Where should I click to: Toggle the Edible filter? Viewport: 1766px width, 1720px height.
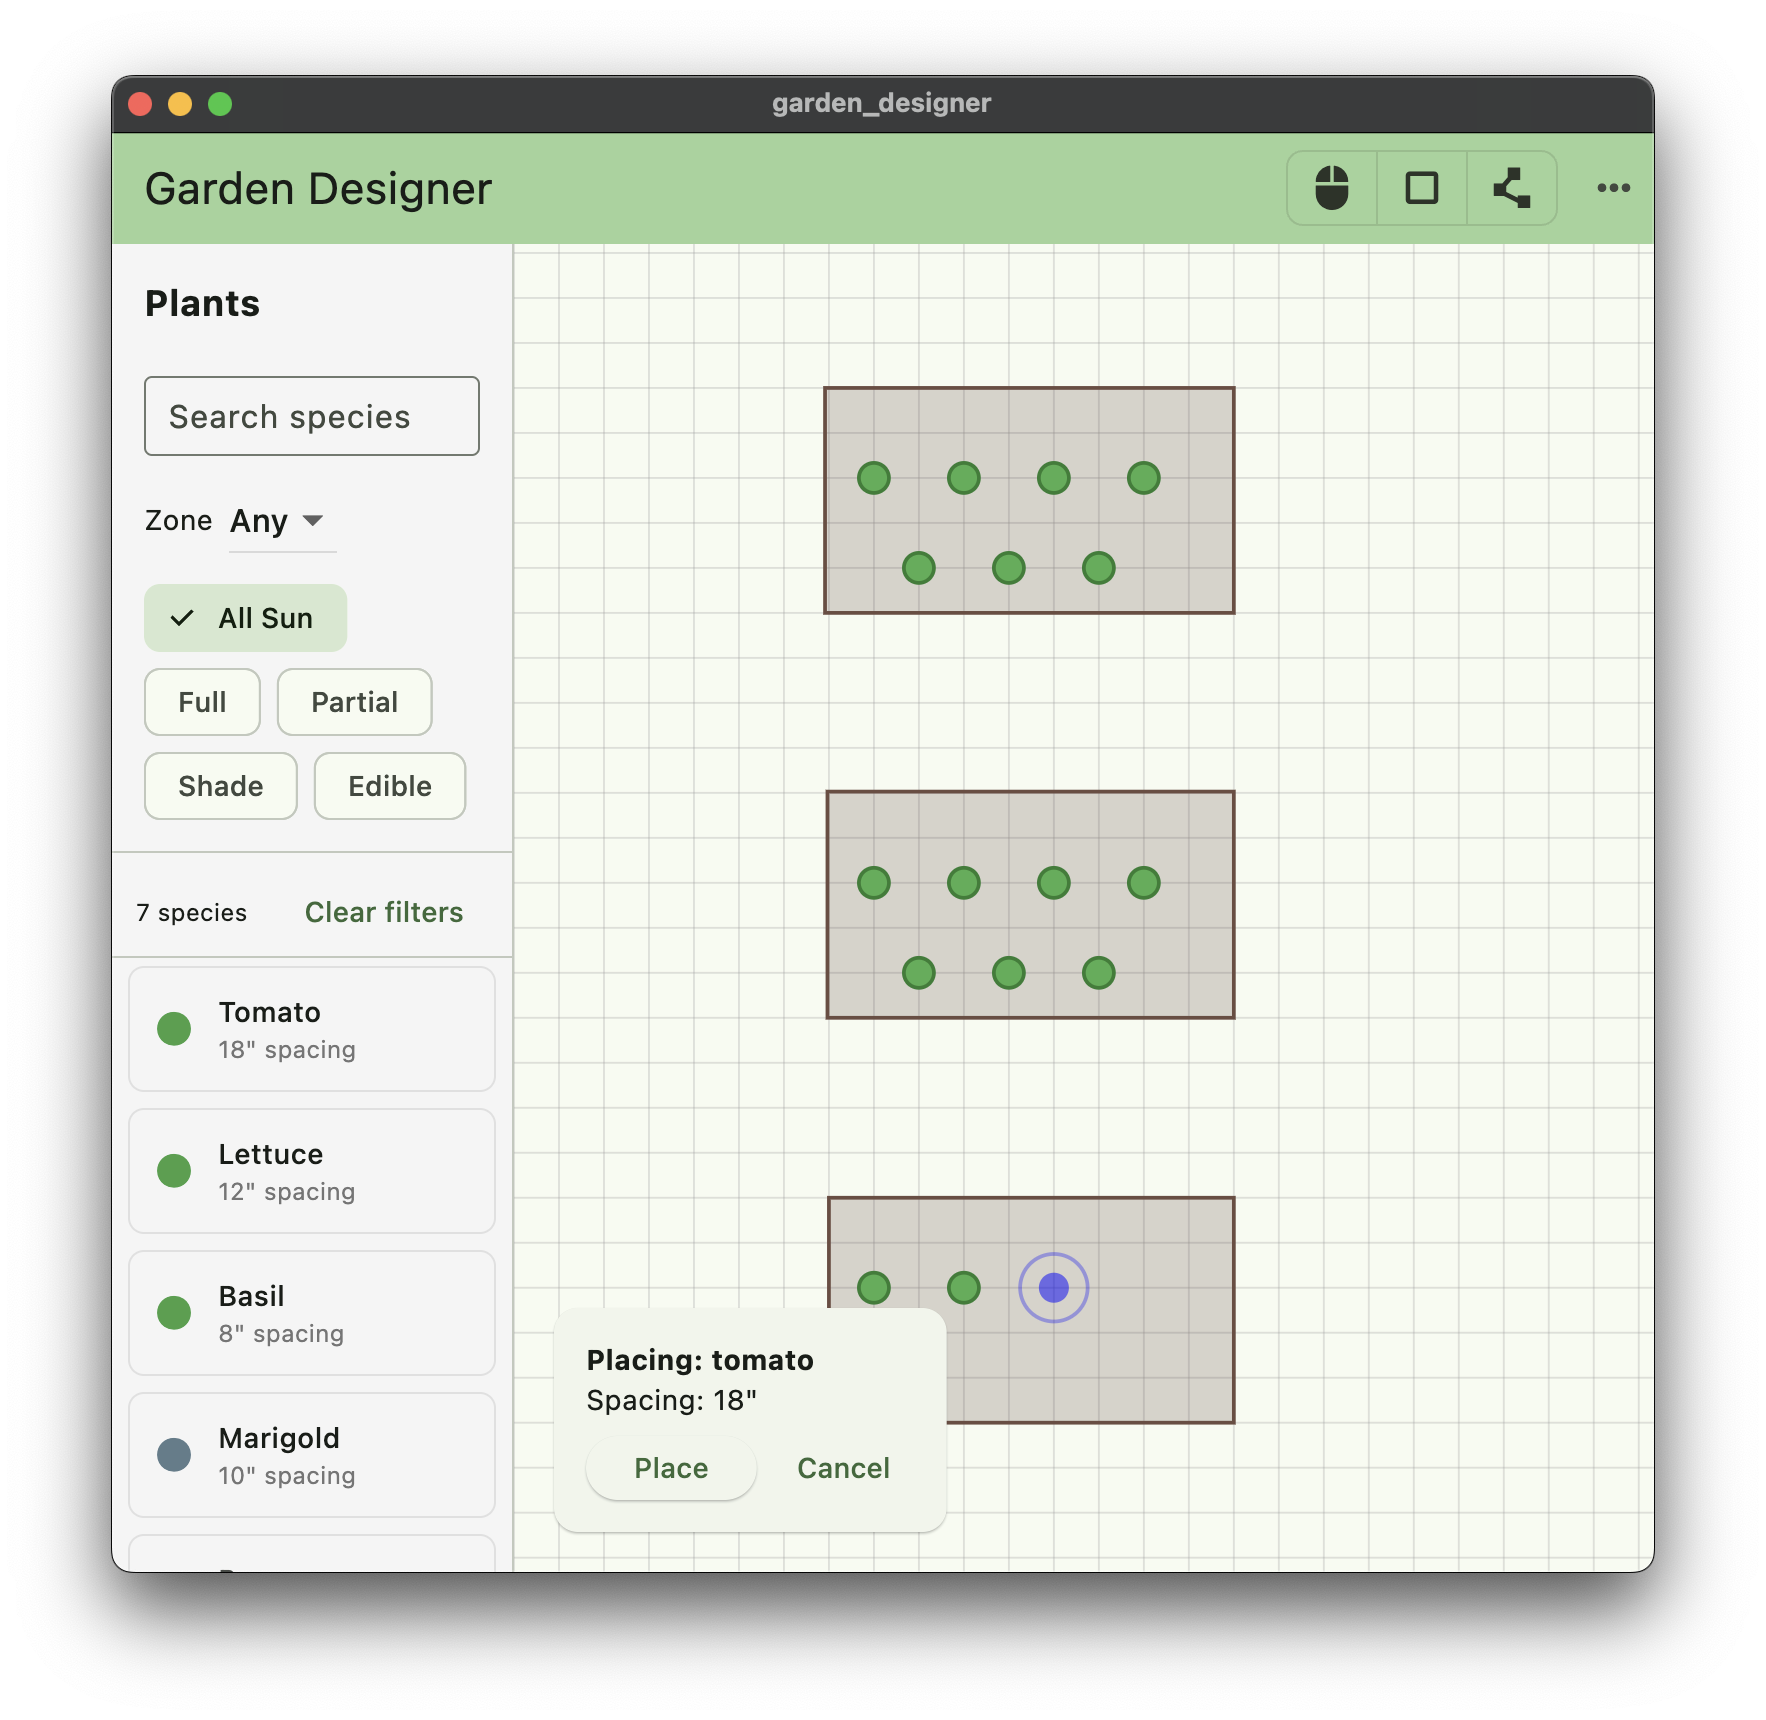[389, 786]
